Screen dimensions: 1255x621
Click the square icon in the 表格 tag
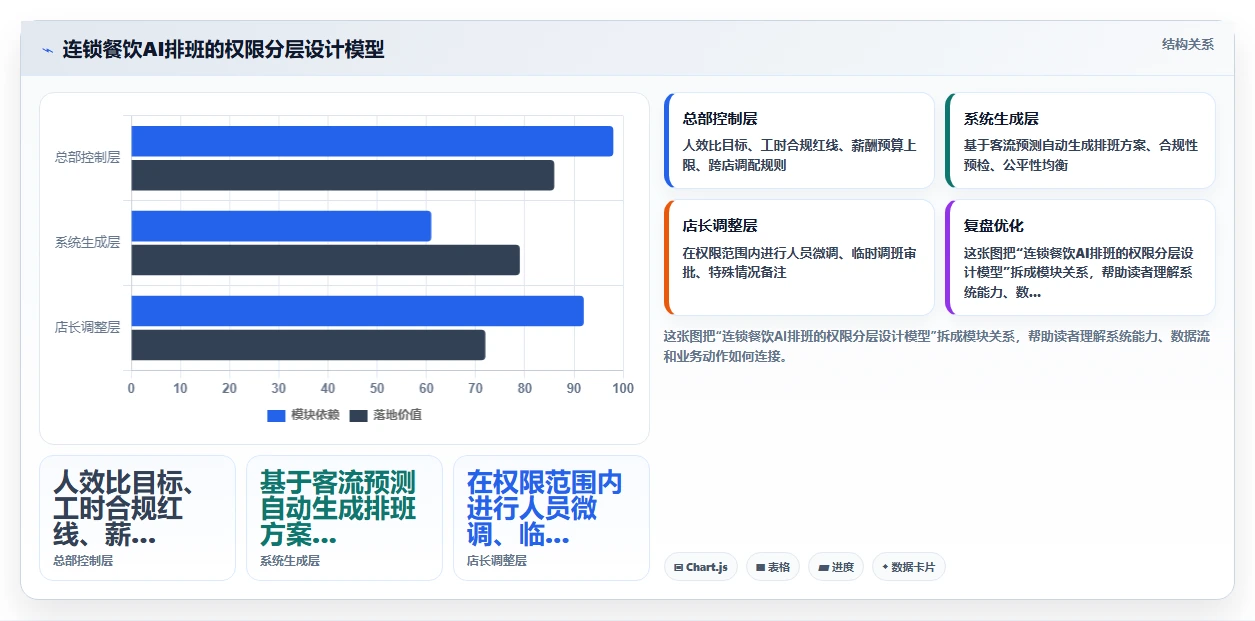click(x=761, y=567)
